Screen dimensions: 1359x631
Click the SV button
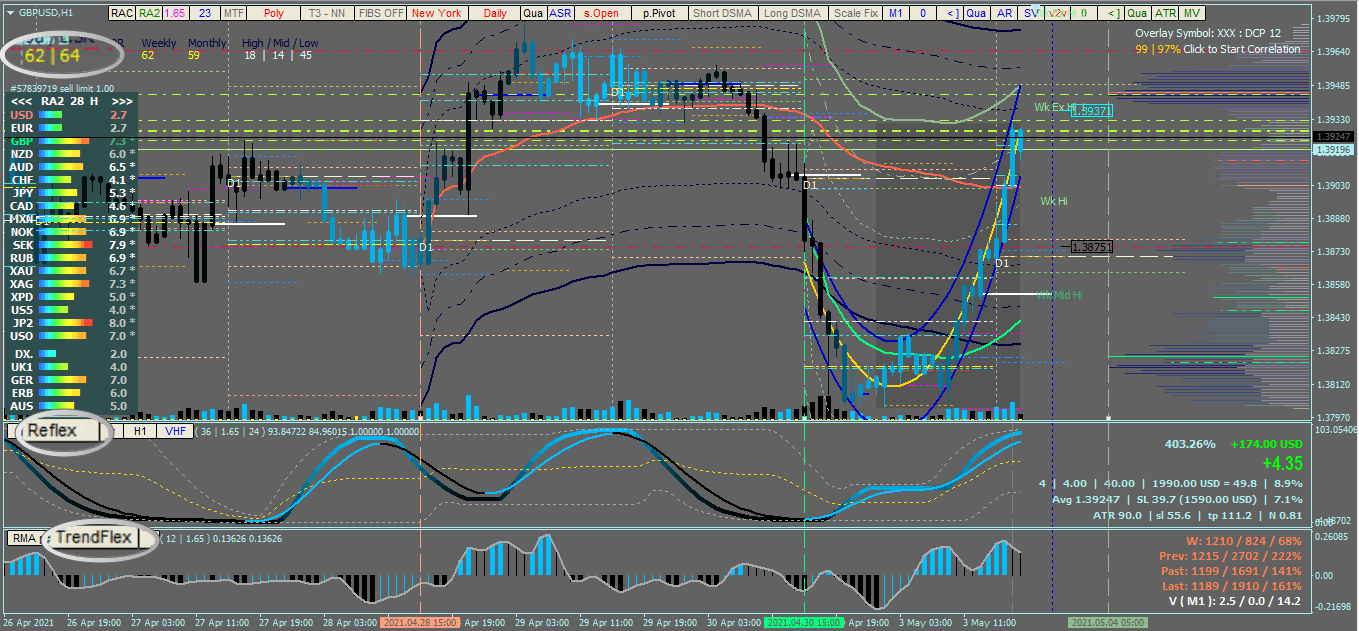point(1031,13)
